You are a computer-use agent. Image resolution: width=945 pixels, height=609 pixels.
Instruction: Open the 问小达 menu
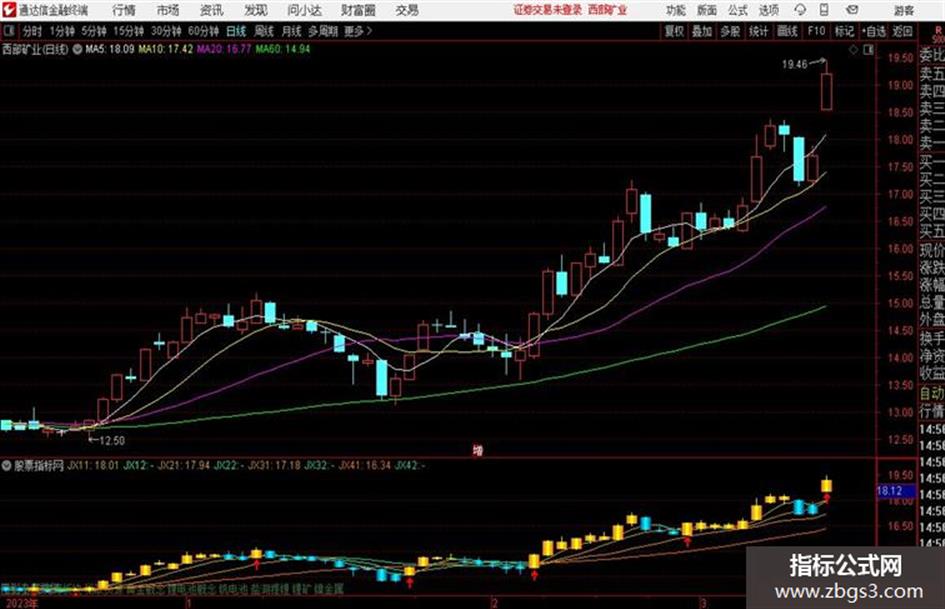304,10
